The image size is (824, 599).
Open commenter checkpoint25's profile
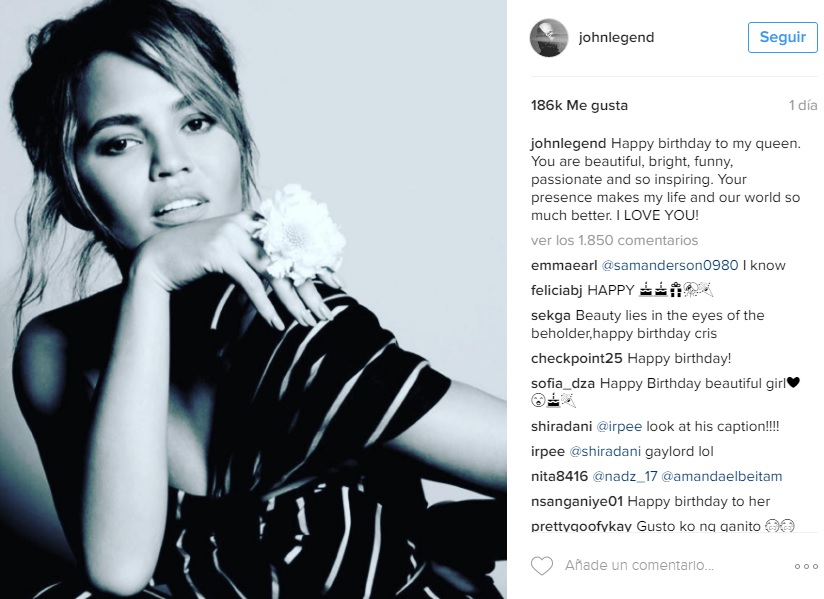[576, 358]
